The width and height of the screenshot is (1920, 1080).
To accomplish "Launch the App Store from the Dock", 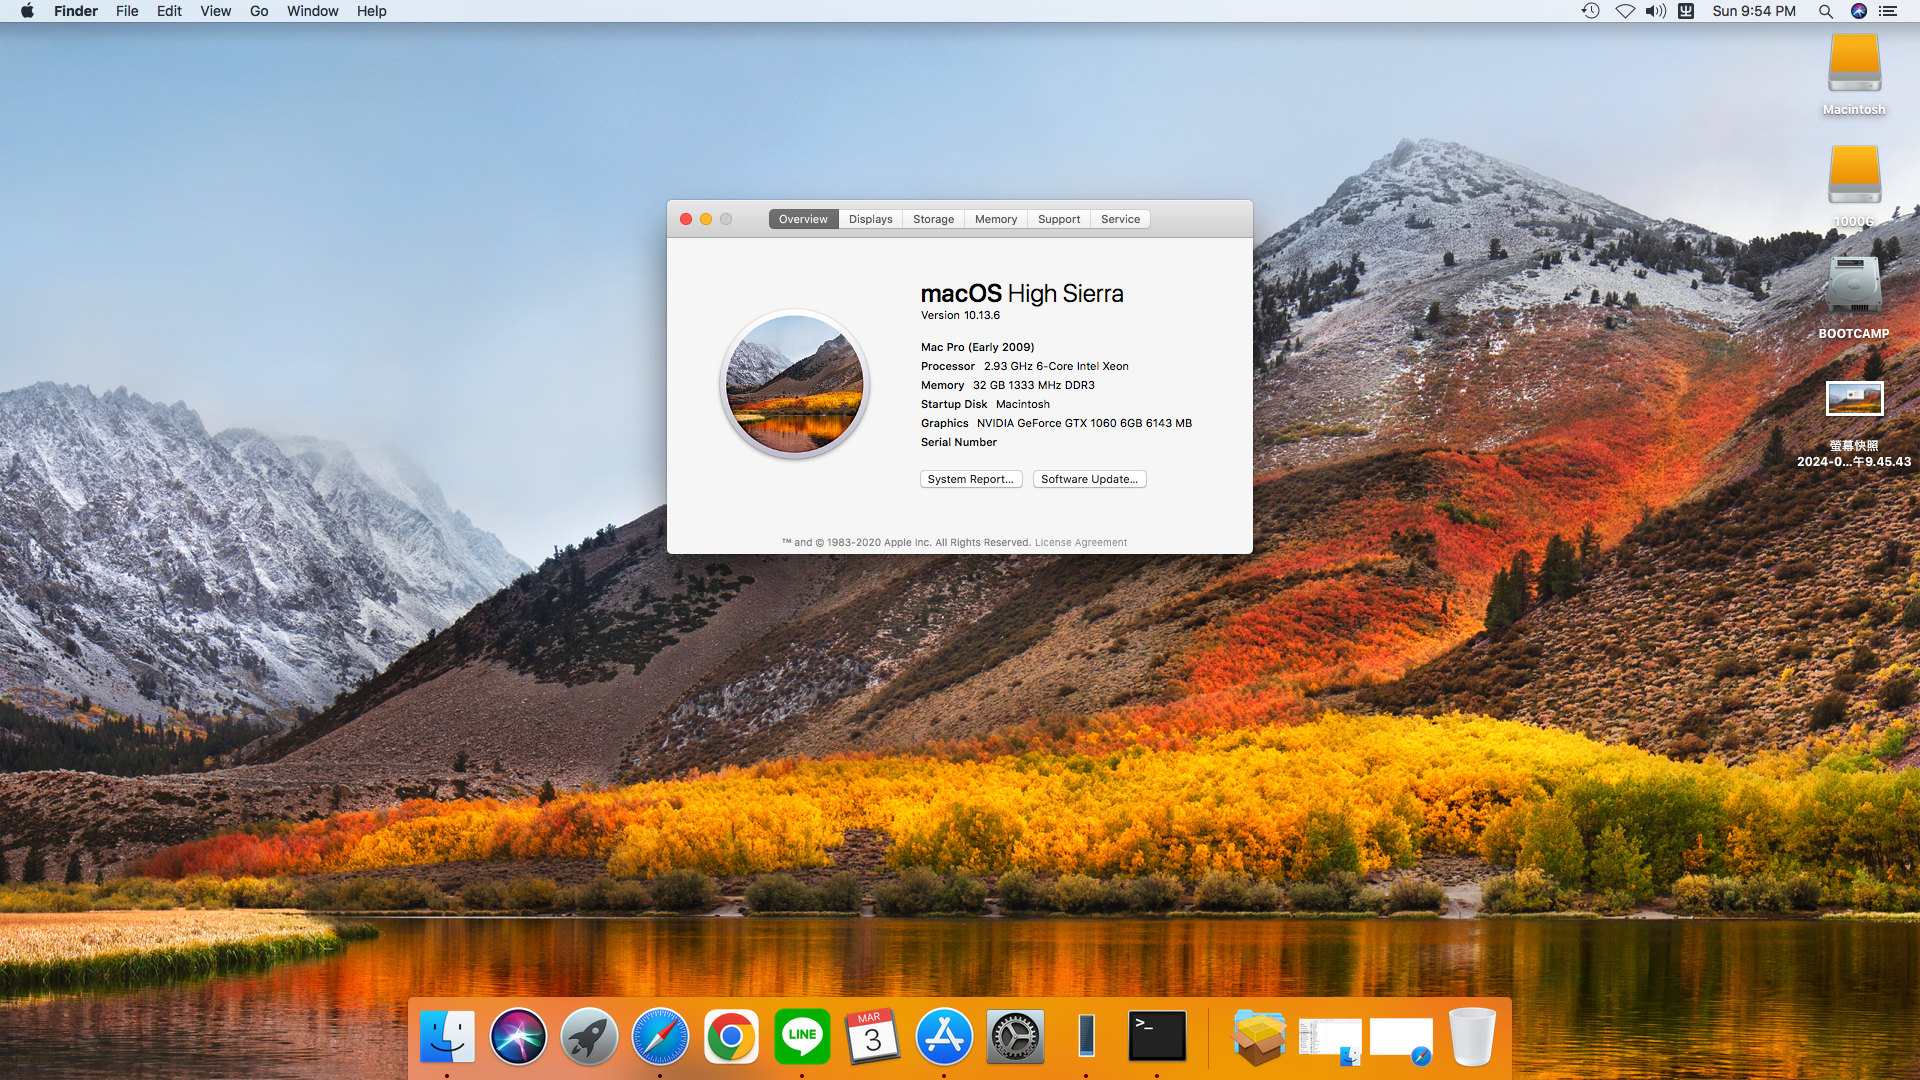I will 944,1036.
